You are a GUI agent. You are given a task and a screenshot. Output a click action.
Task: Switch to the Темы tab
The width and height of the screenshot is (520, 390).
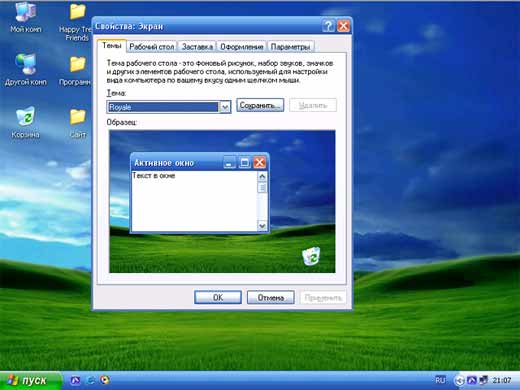(x=112, y=46)
